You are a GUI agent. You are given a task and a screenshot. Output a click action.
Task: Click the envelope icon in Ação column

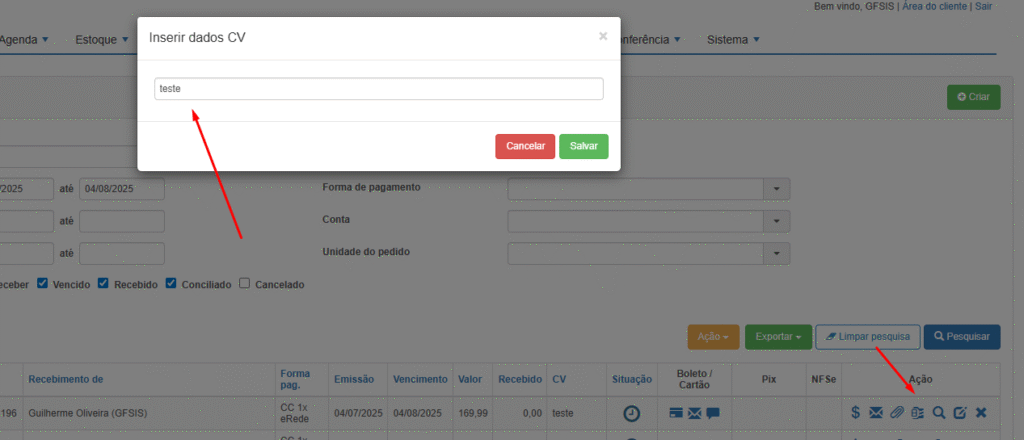coord(876,412)
